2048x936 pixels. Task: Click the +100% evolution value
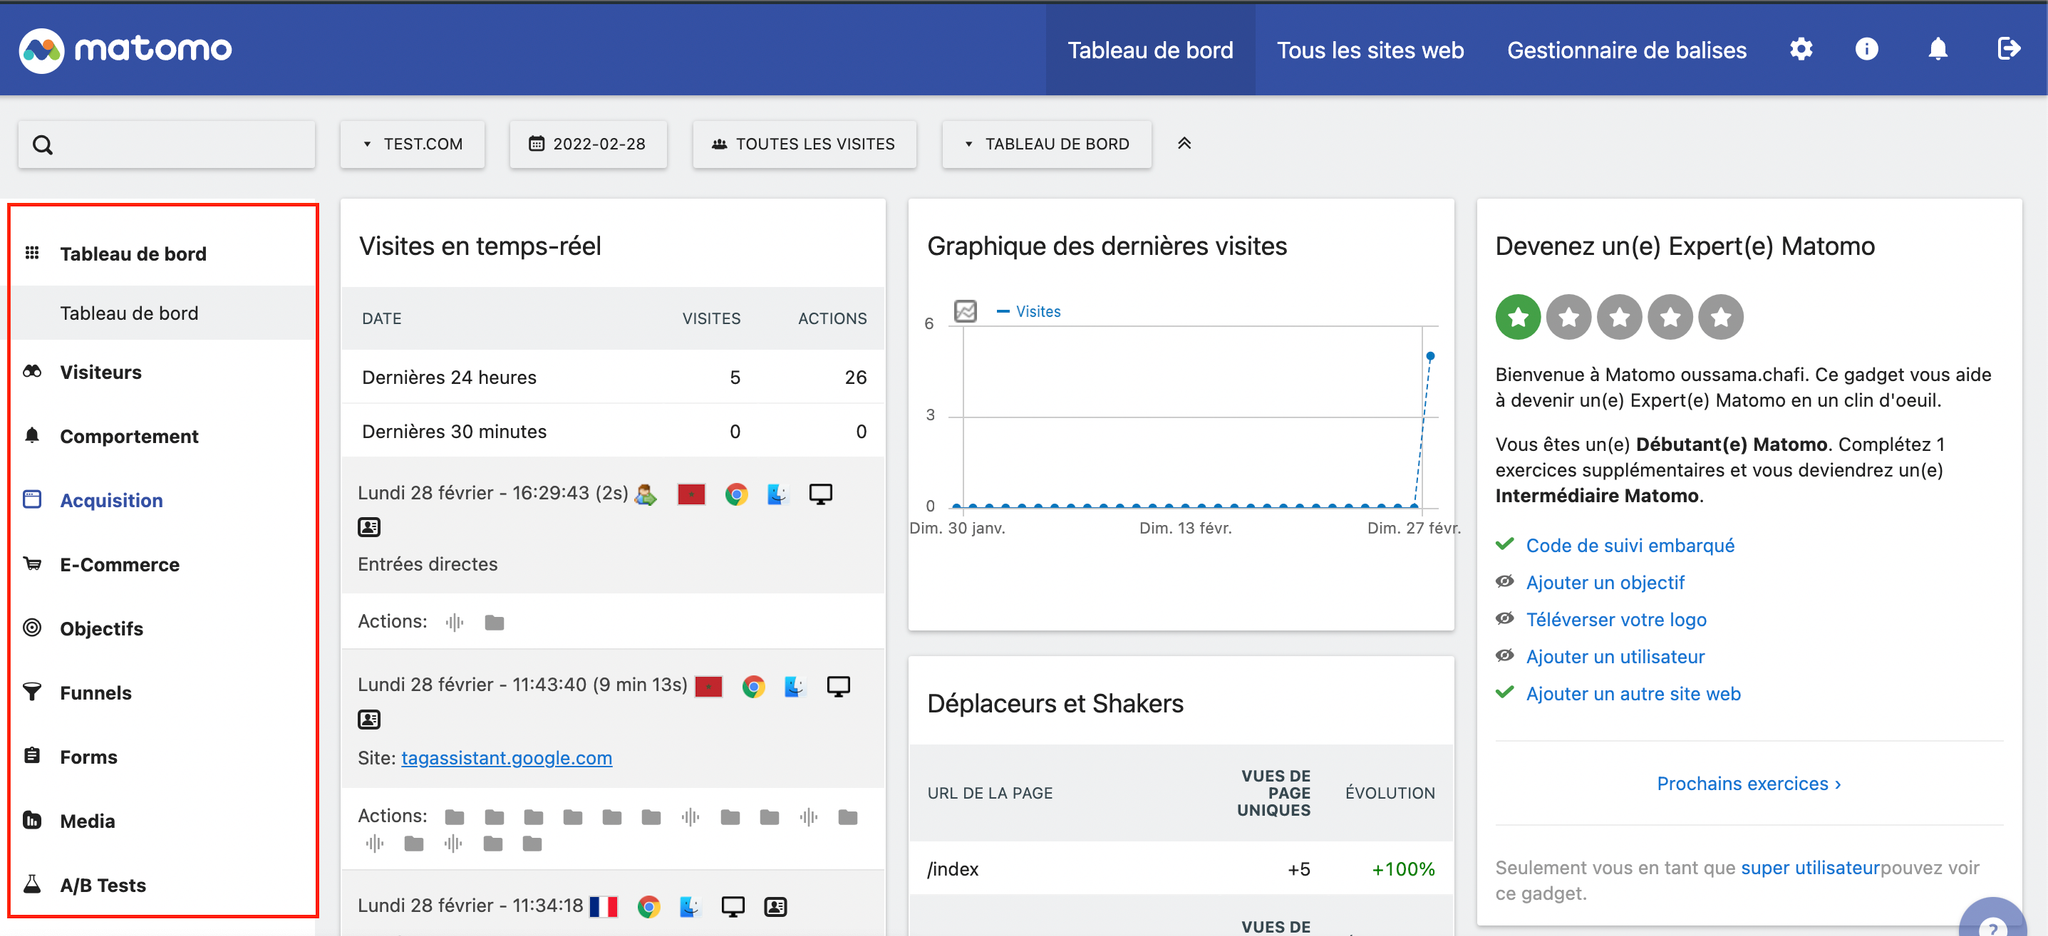tap(1403, 869)
